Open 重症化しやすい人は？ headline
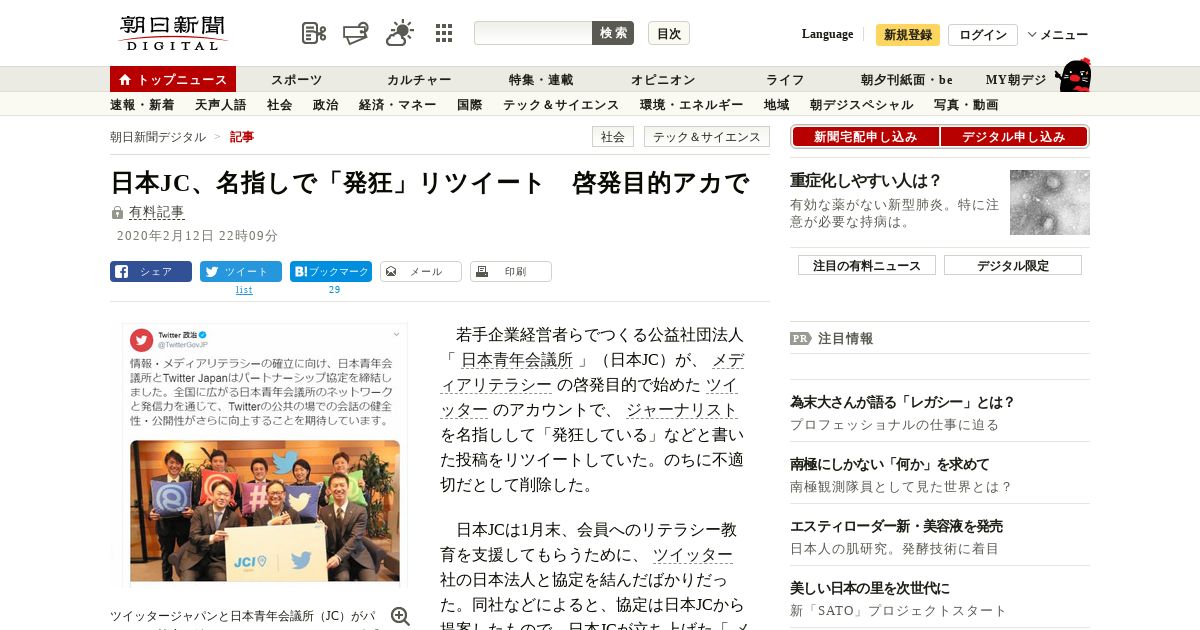The height and width of the screenshot is (630, 1200). pyautogui.click(x=866, y=180)
